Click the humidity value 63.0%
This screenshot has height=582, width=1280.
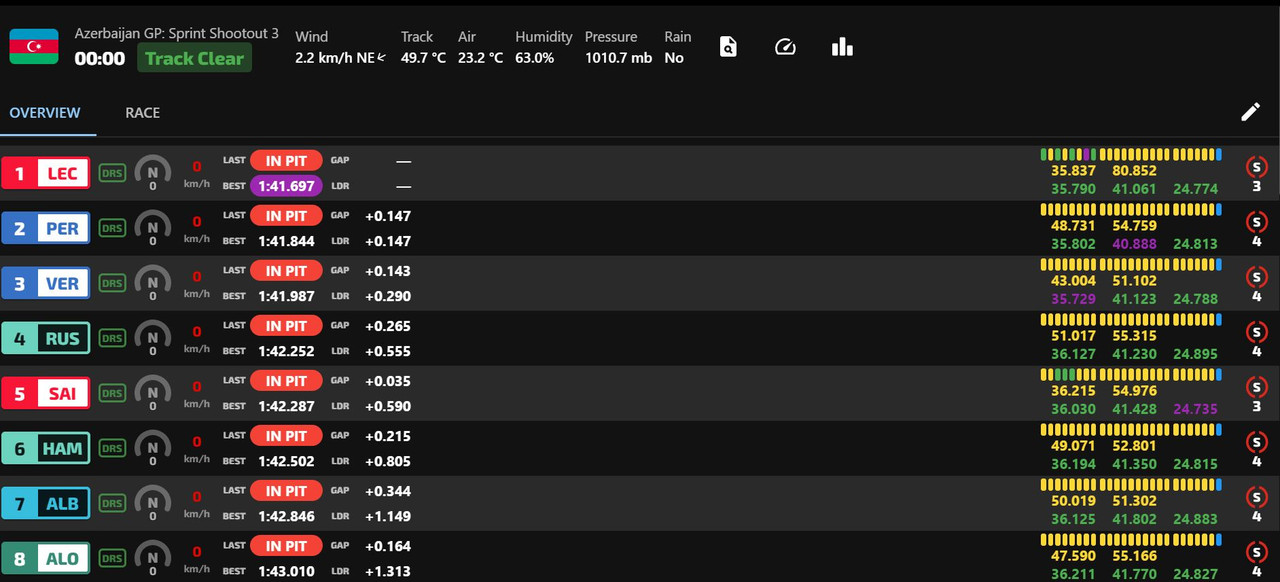coord(534,58)
